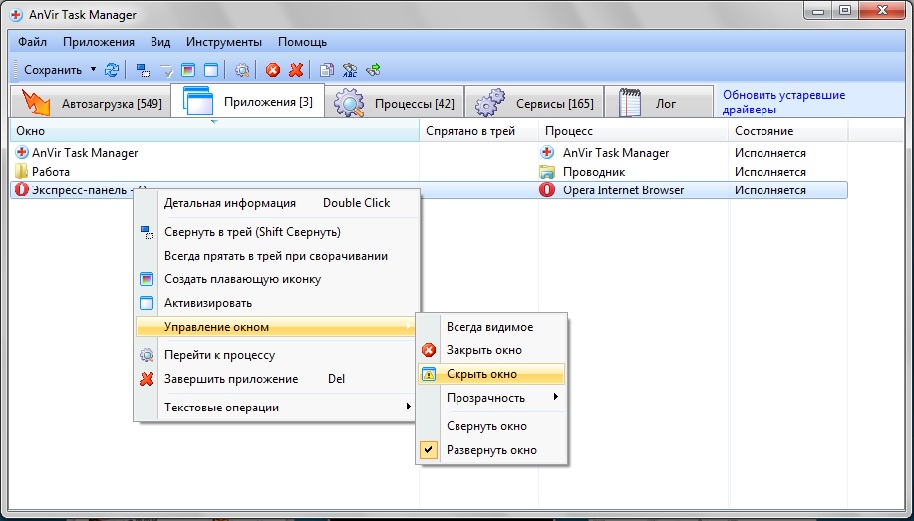Click the Сохранить toolbar button

53,70
